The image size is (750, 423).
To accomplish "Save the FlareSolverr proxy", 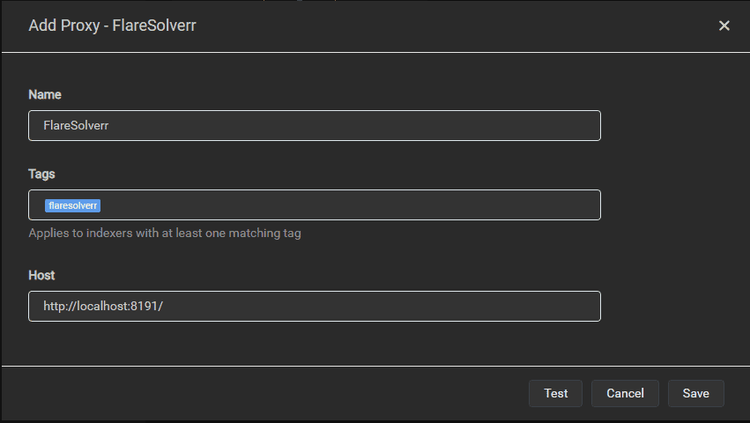I will tap(696, 393).
